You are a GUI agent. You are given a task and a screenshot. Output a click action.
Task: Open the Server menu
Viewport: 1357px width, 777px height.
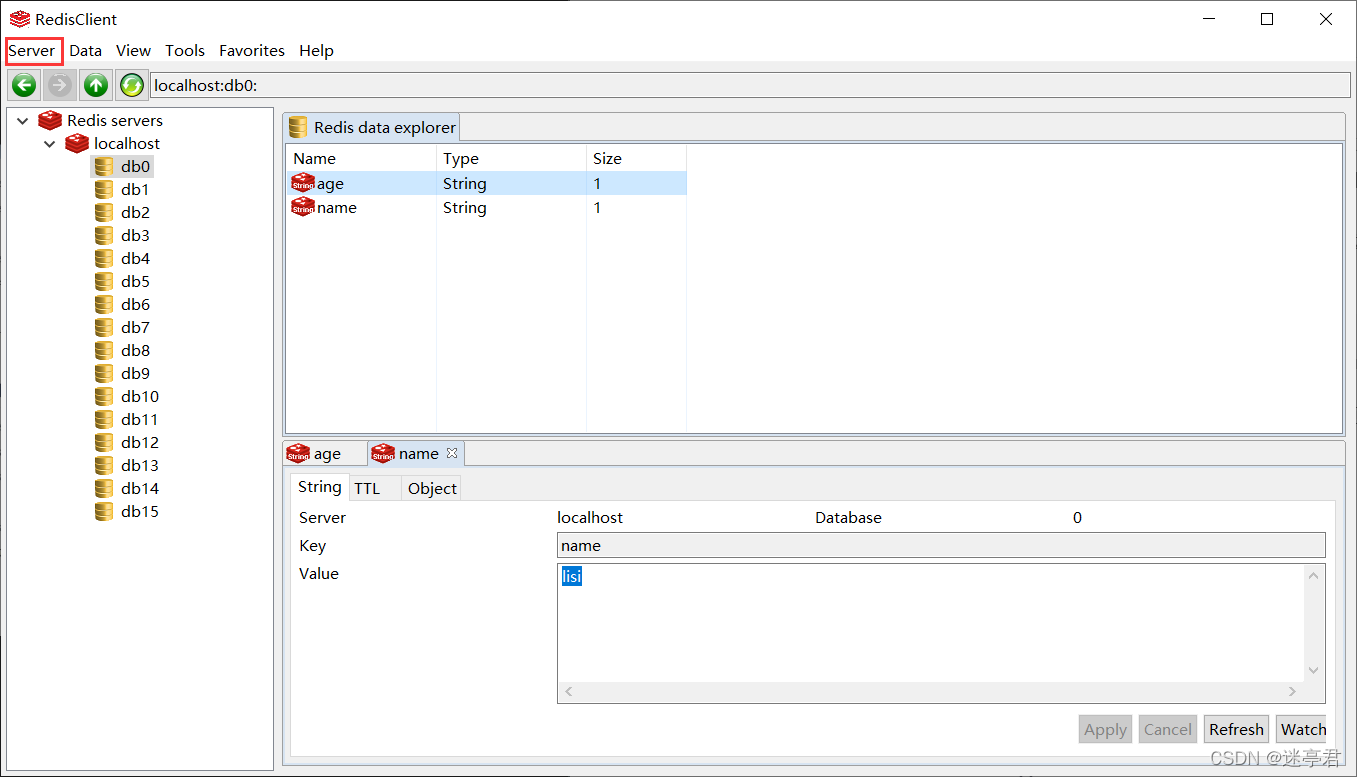click(x=32, y=50)
